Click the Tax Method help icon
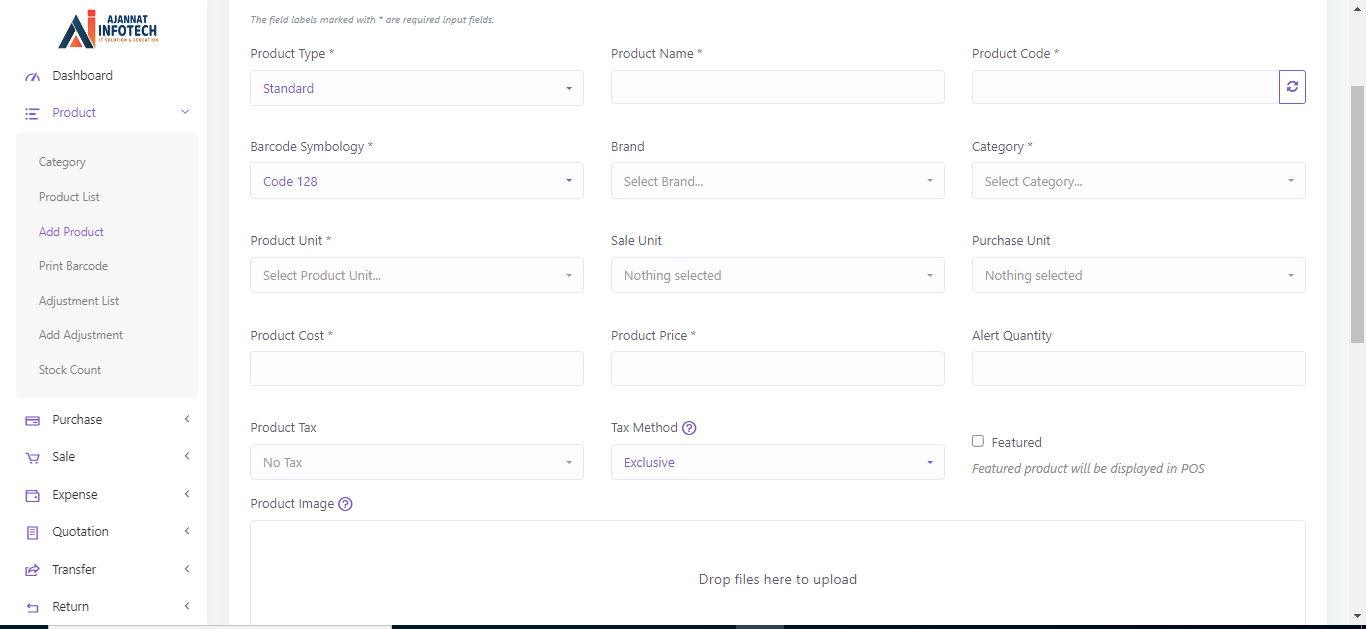Image resolution: width=1366 pixels, height=629 pixels. click(689, 428)
